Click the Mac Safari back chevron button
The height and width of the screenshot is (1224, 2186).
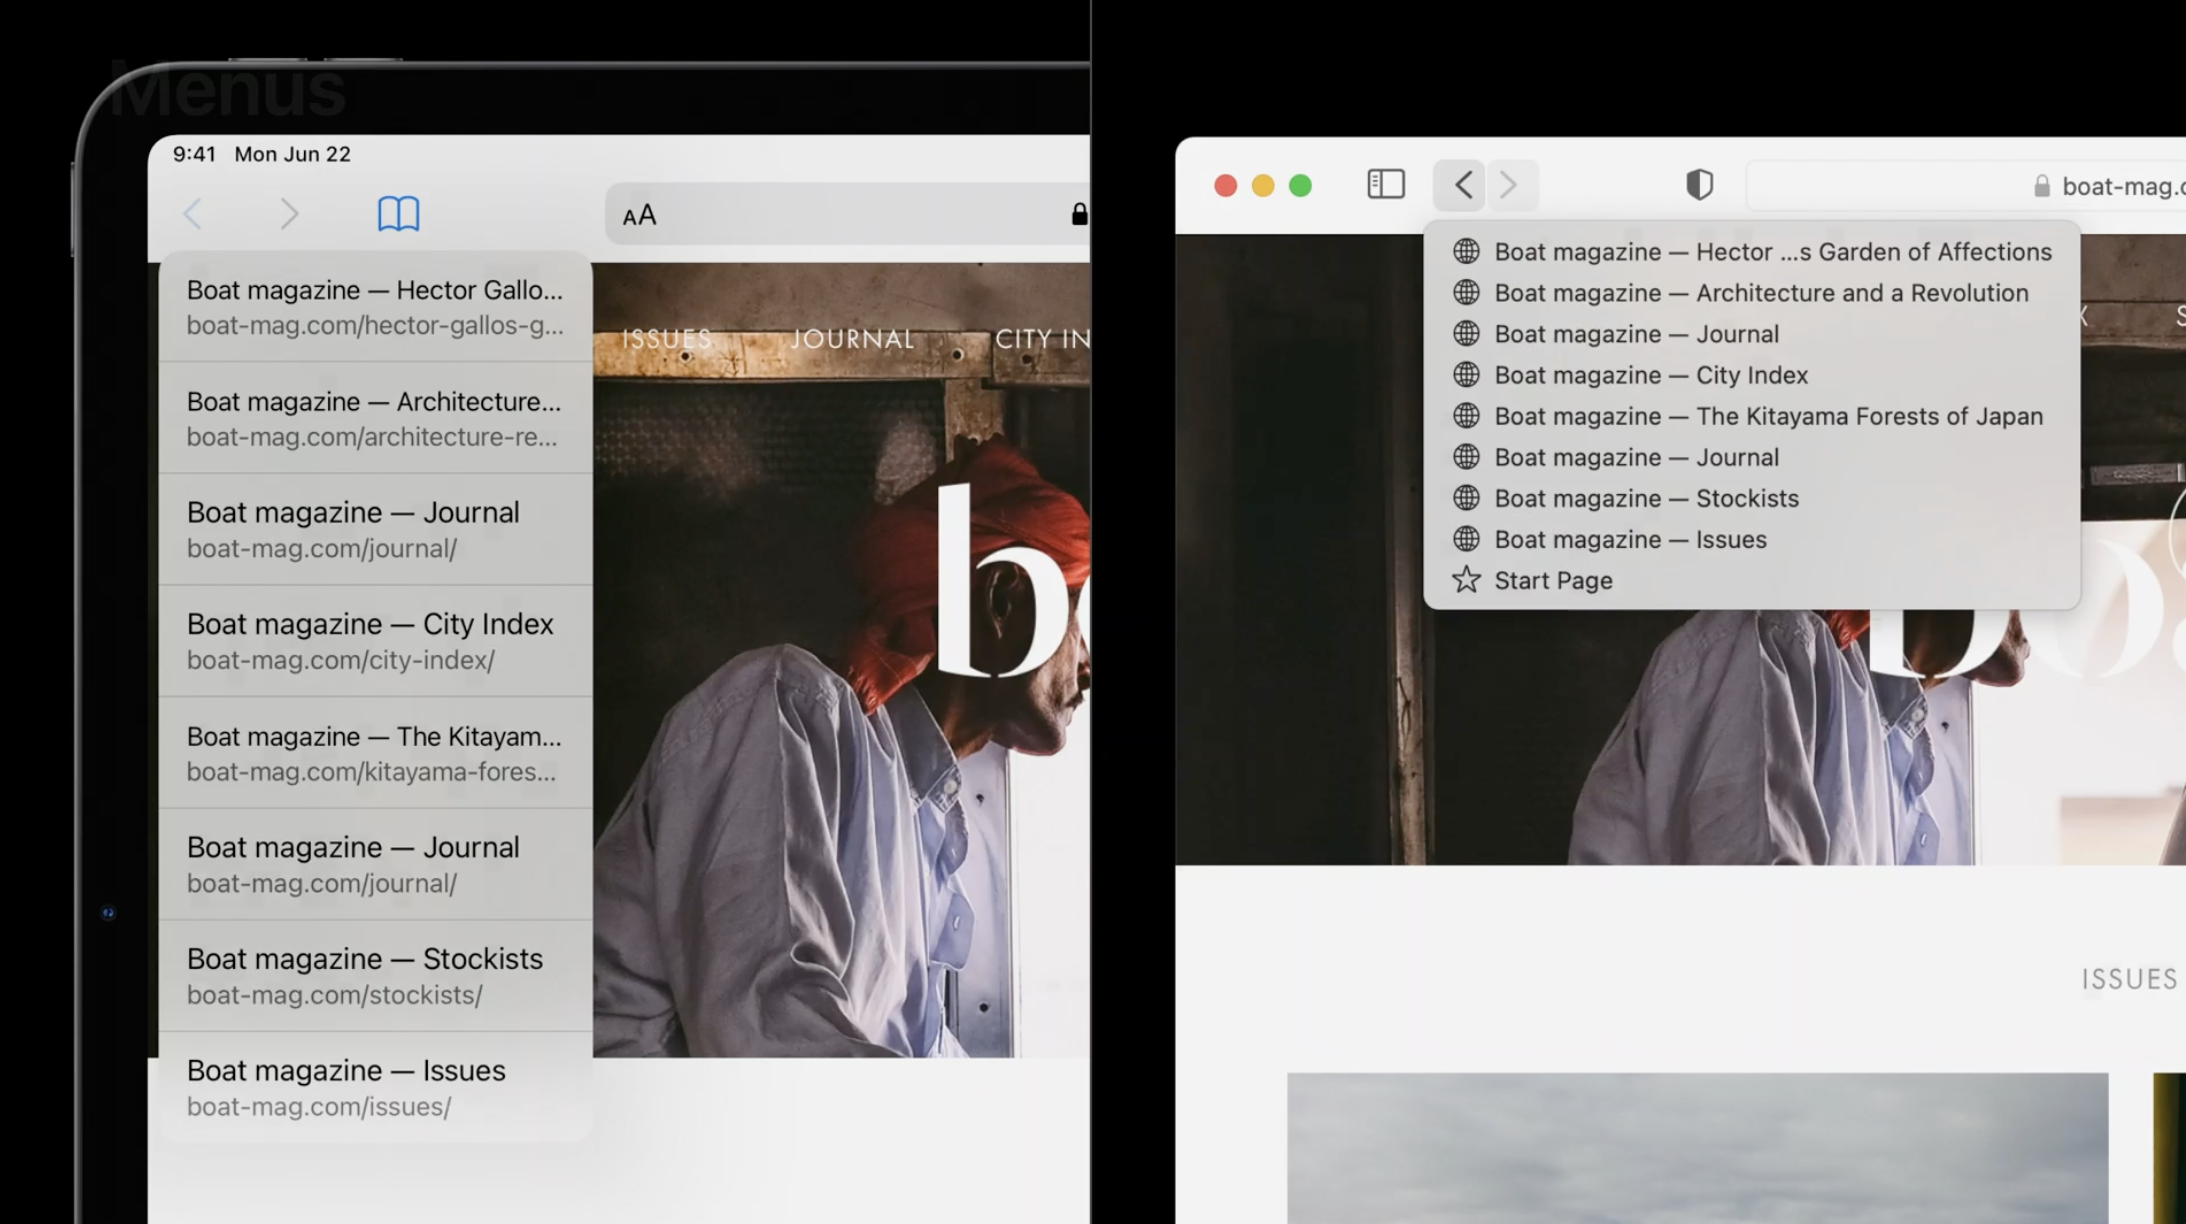coord(1462,185)
